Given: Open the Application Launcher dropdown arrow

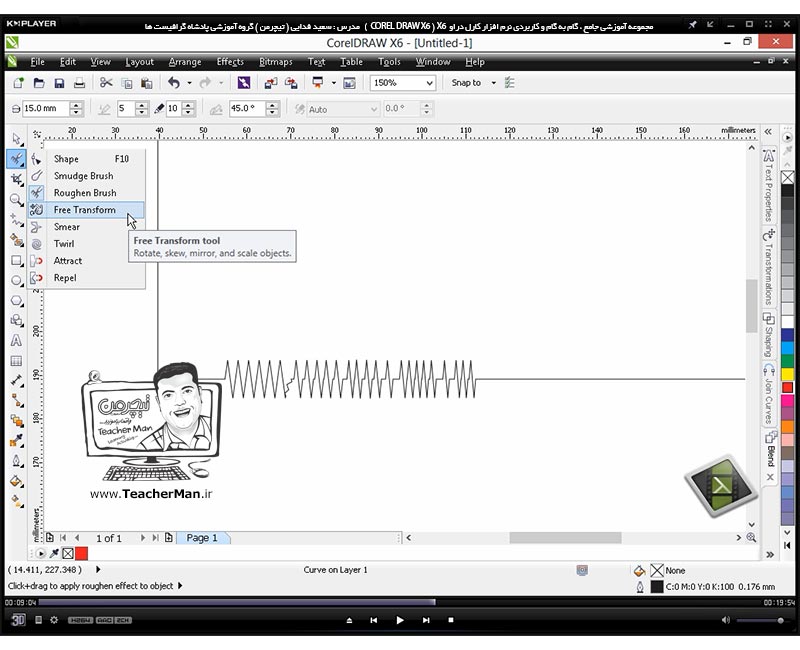Looking at the screenshot, I should (334, 83).
